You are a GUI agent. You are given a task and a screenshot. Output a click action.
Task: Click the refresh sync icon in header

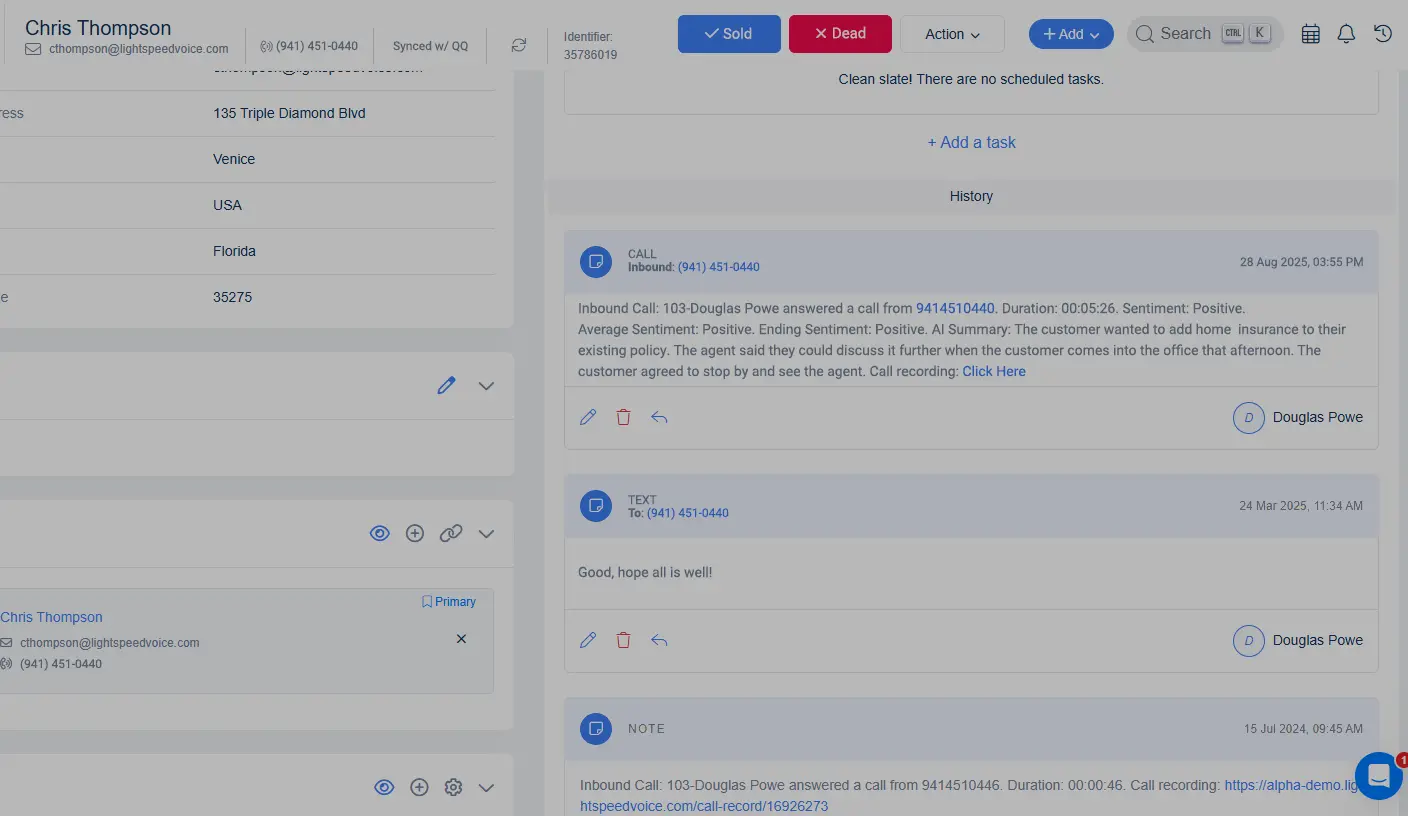coord(518,45)
